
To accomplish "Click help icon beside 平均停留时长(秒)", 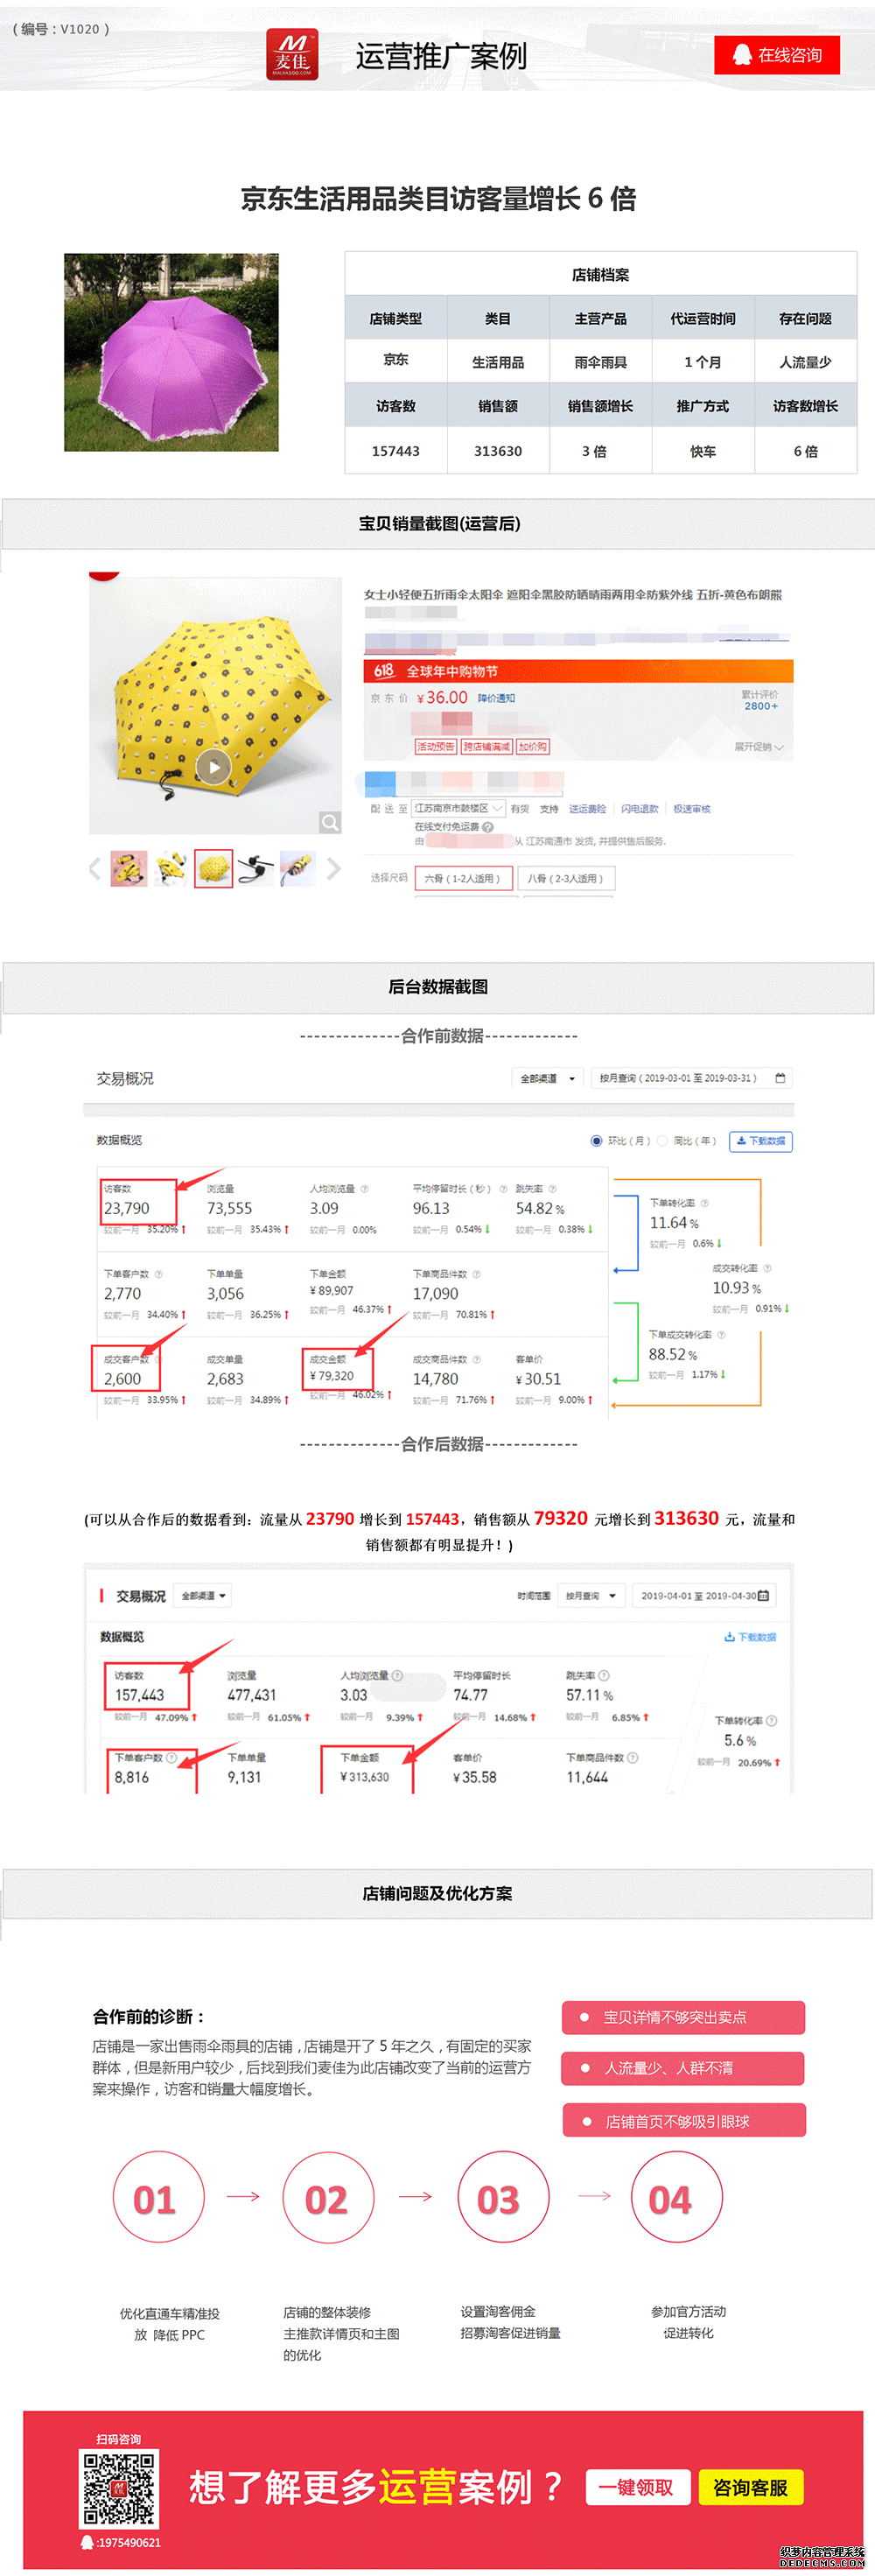I will (503, 1189).
